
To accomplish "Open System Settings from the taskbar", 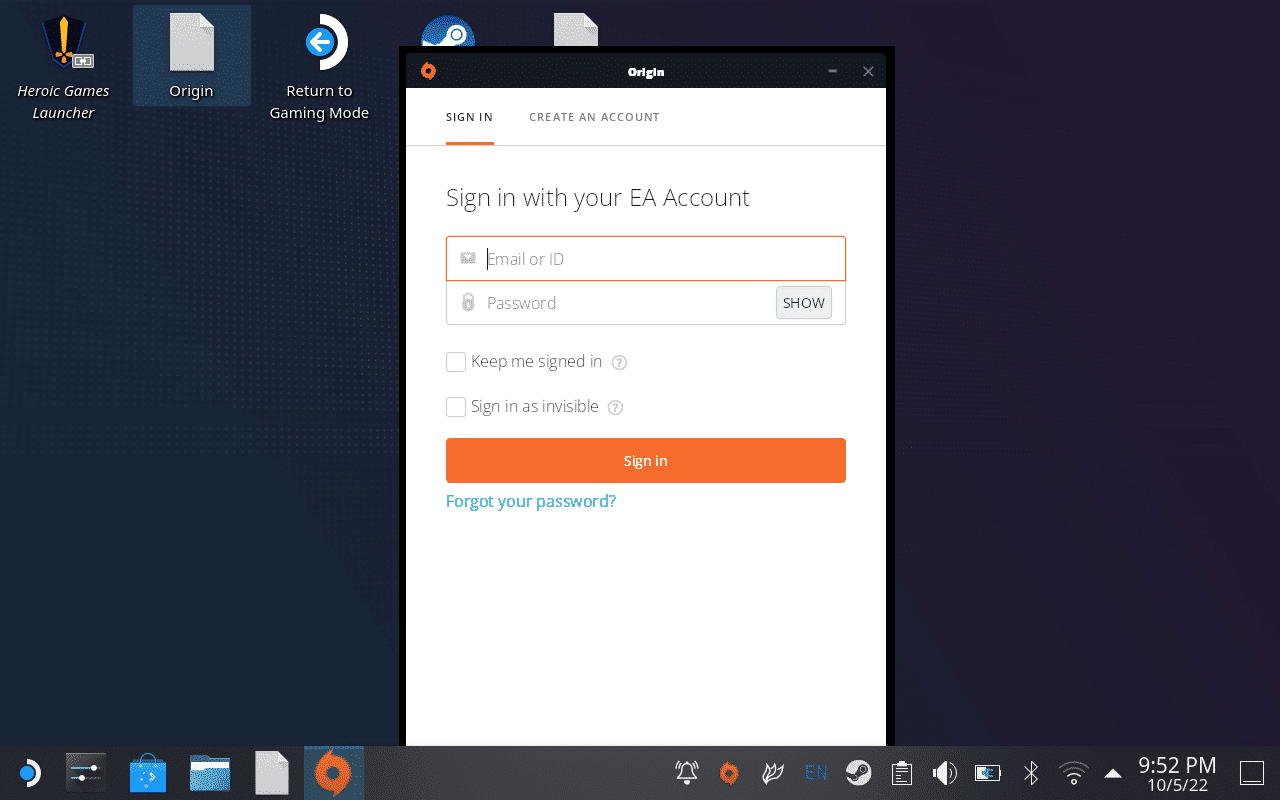I will (86, 773).
